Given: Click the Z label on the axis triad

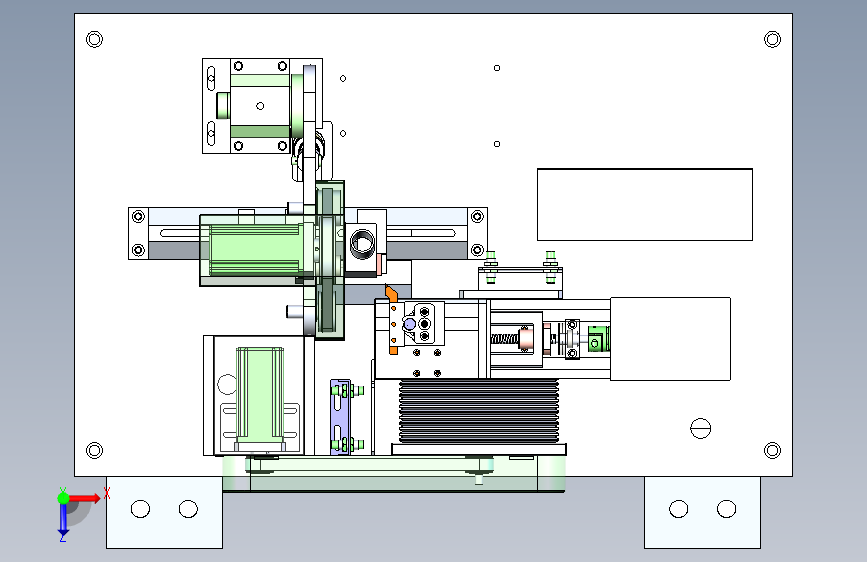Looking at the screenshot, I should coord(63,537).
